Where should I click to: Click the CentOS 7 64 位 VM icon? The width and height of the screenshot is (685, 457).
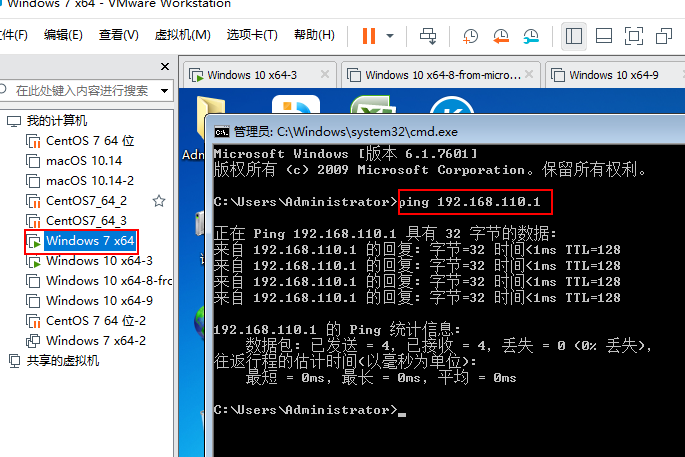tap(33, 141)
